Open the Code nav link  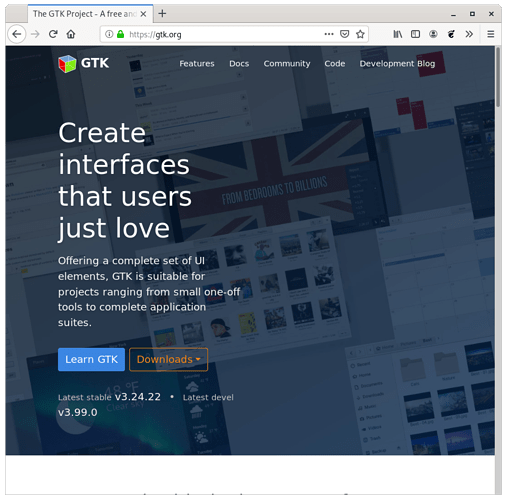click(335, 64)
